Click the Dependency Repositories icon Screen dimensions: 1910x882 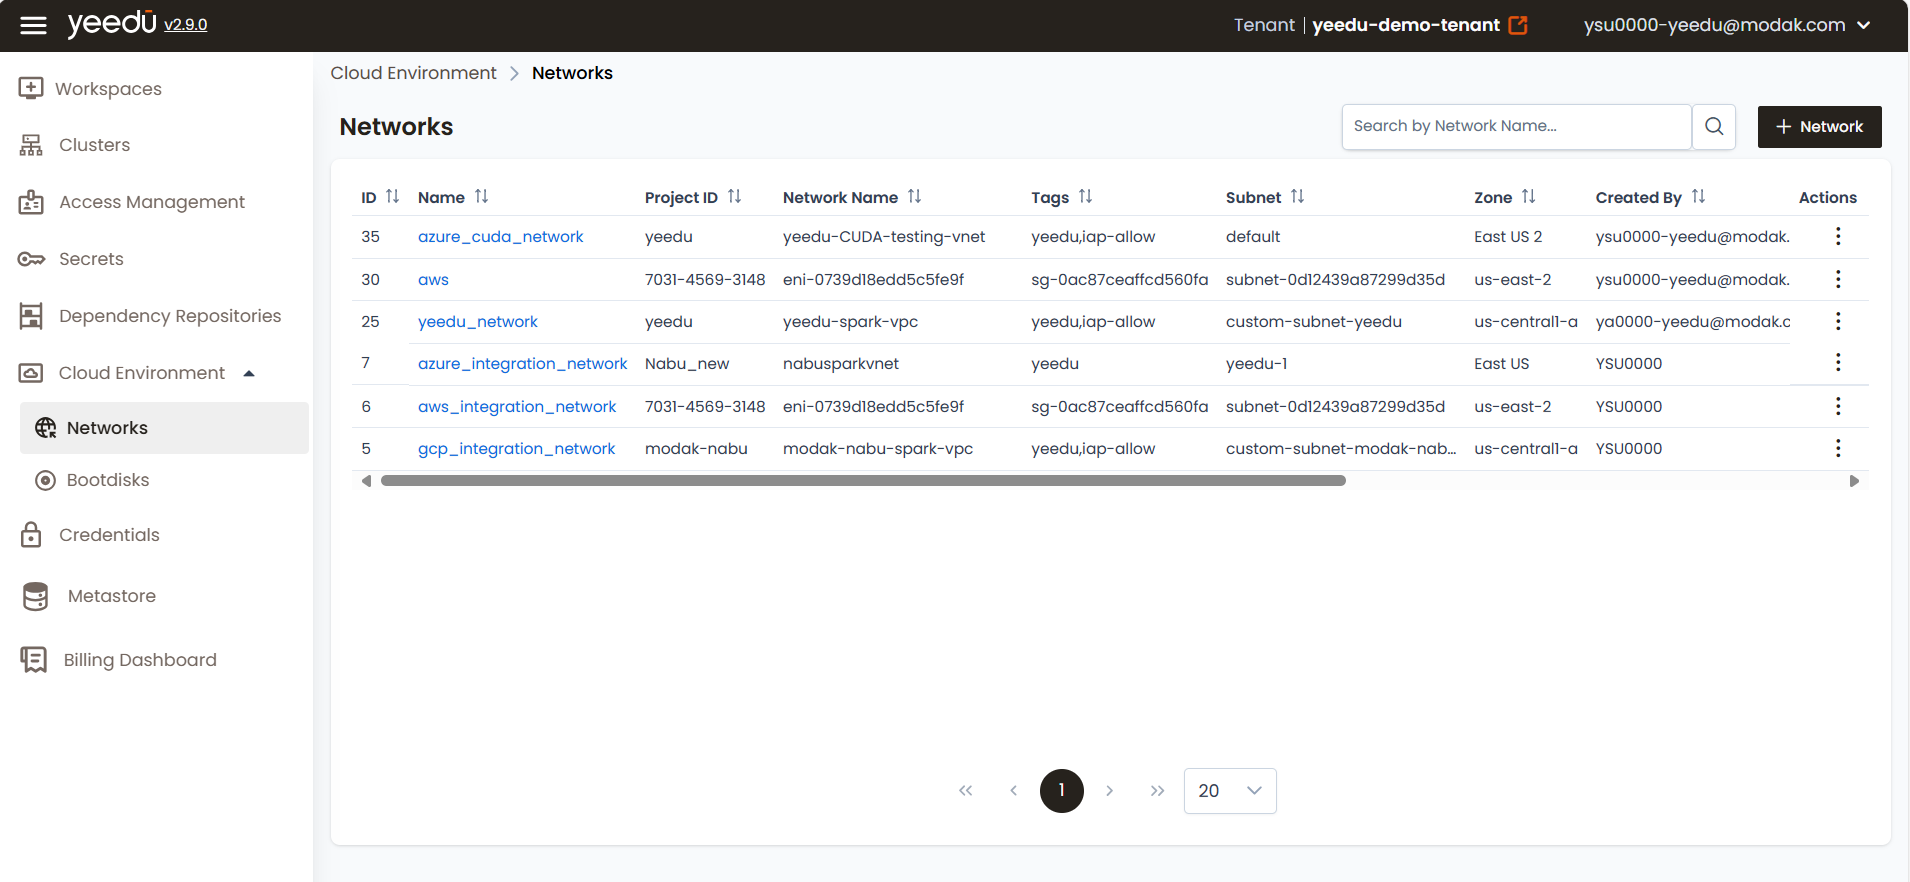(x=31, y=316)
